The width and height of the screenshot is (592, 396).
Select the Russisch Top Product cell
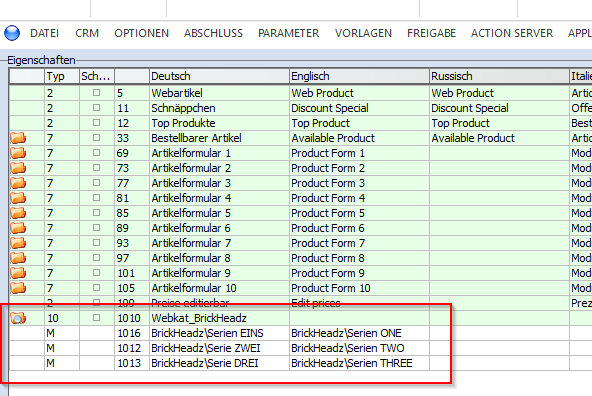coord(499,123)
